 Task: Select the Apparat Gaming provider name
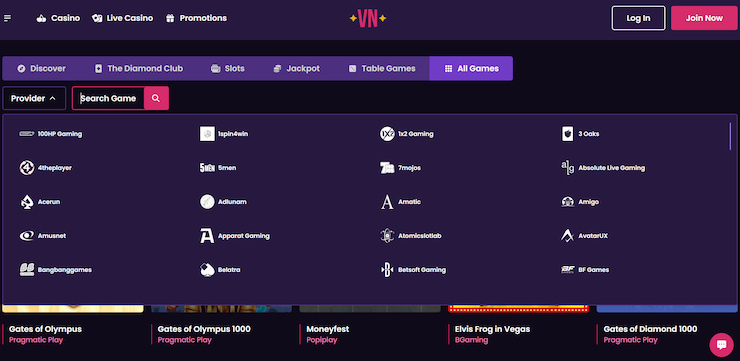(244, 236)
